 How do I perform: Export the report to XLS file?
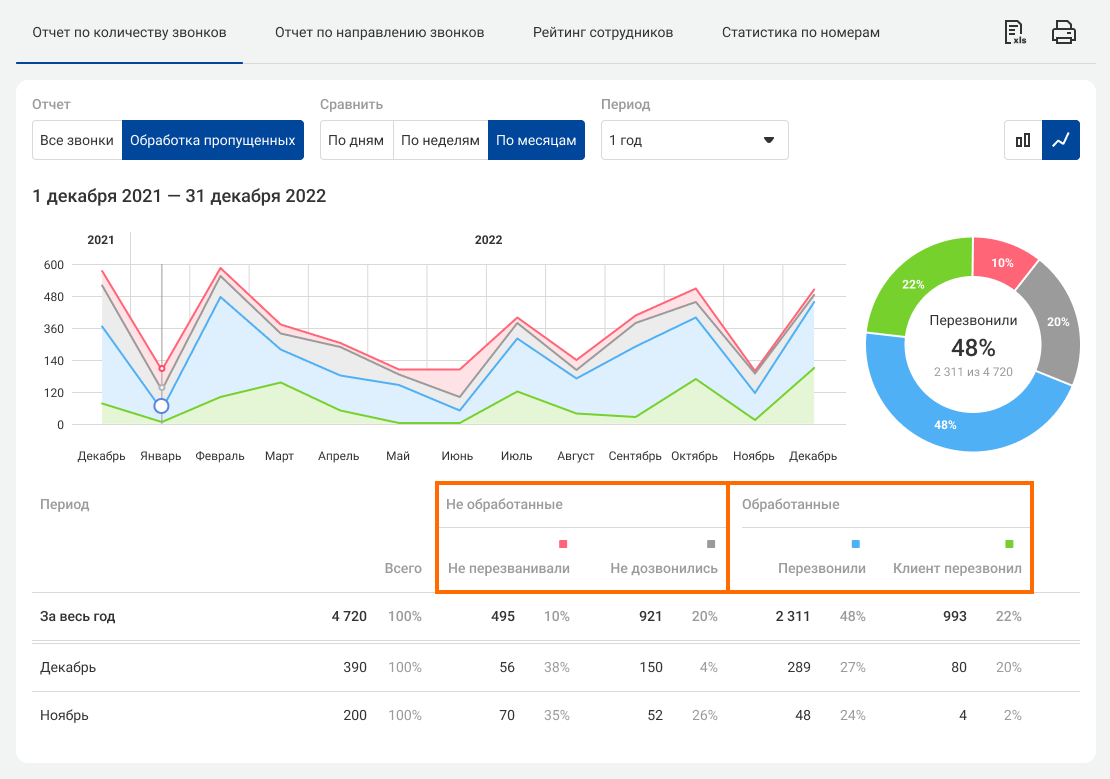pyautogui.click(x=1015, y=33)
